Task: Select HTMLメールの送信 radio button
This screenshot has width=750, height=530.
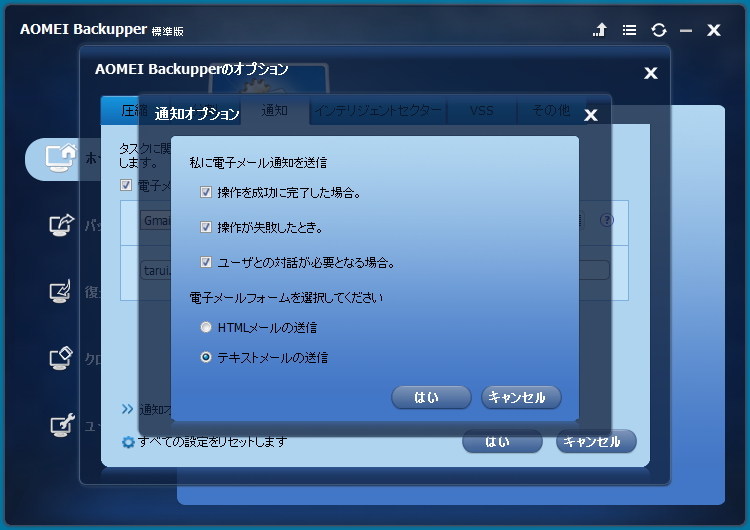Action: coord(206,328)
